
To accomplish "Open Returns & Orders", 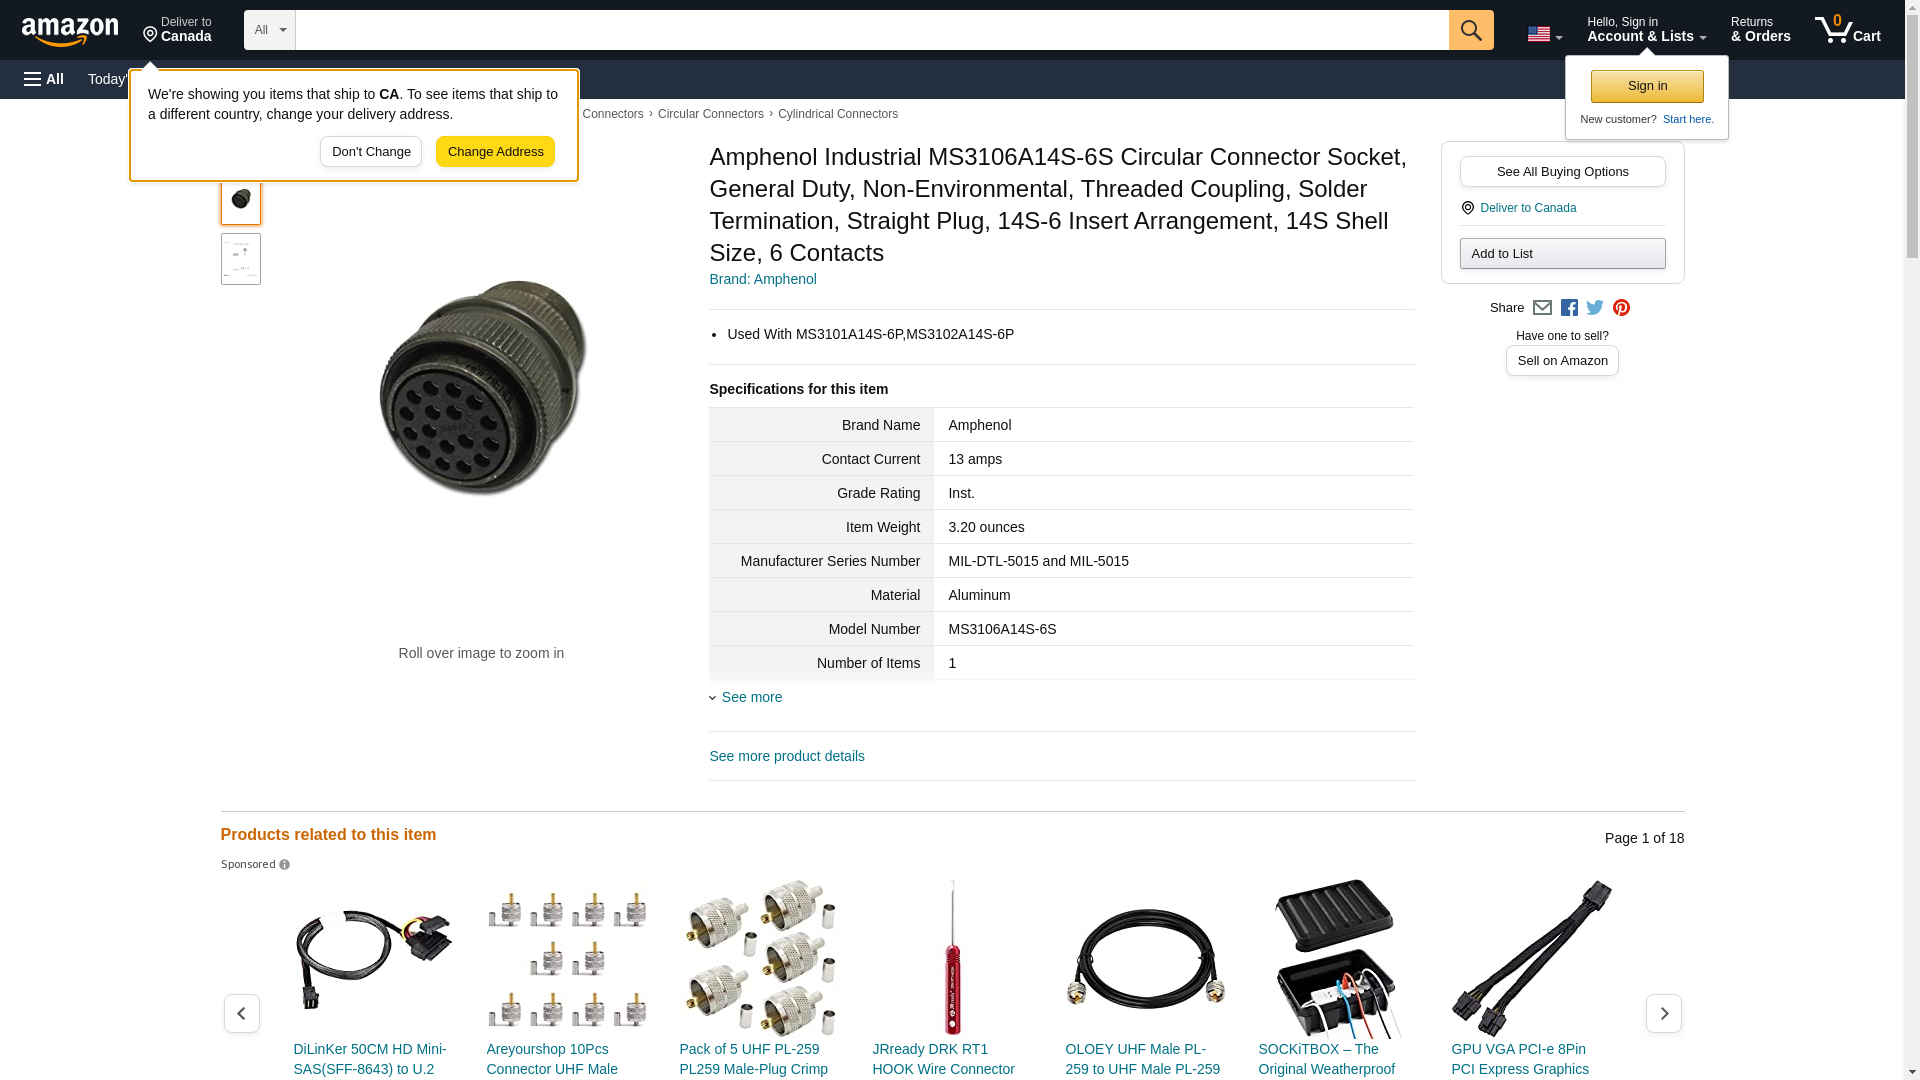I will point(1760,30).
